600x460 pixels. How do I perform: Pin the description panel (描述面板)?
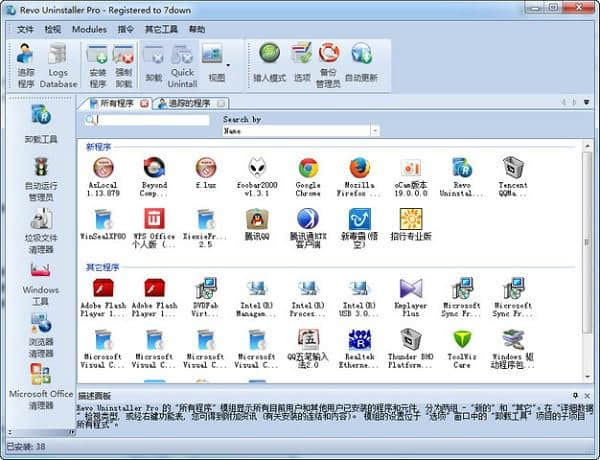575,395
